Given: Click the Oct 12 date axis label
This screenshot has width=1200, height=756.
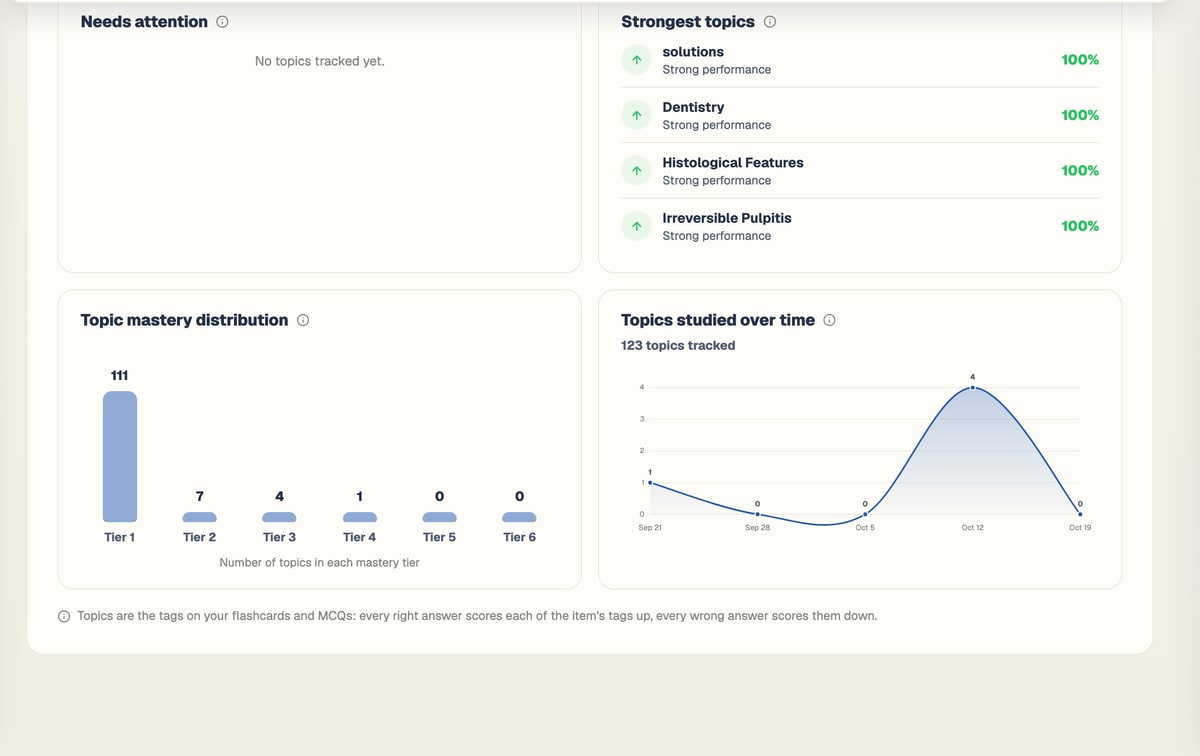Looking at the screenshot, I should click(972, 527).
